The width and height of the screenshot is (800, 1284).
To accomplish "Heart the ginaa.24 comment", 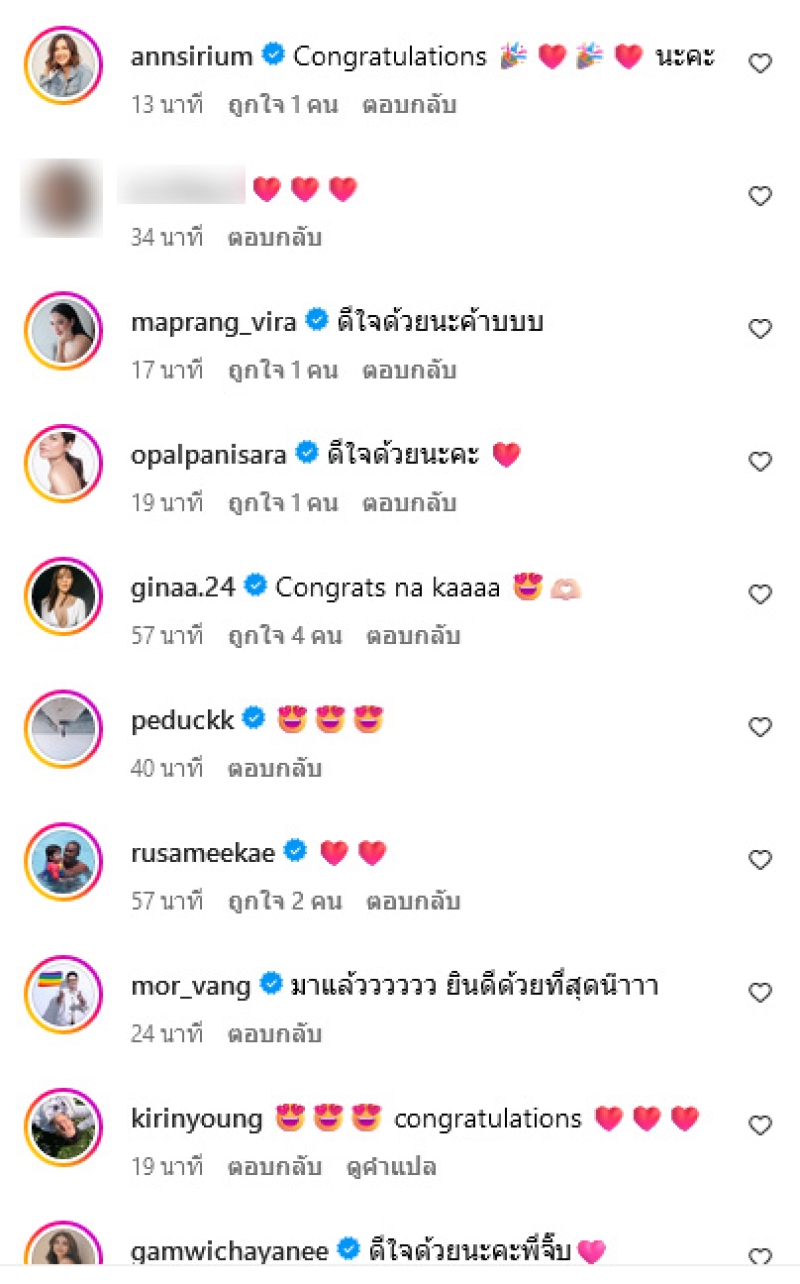I will 760,595.
